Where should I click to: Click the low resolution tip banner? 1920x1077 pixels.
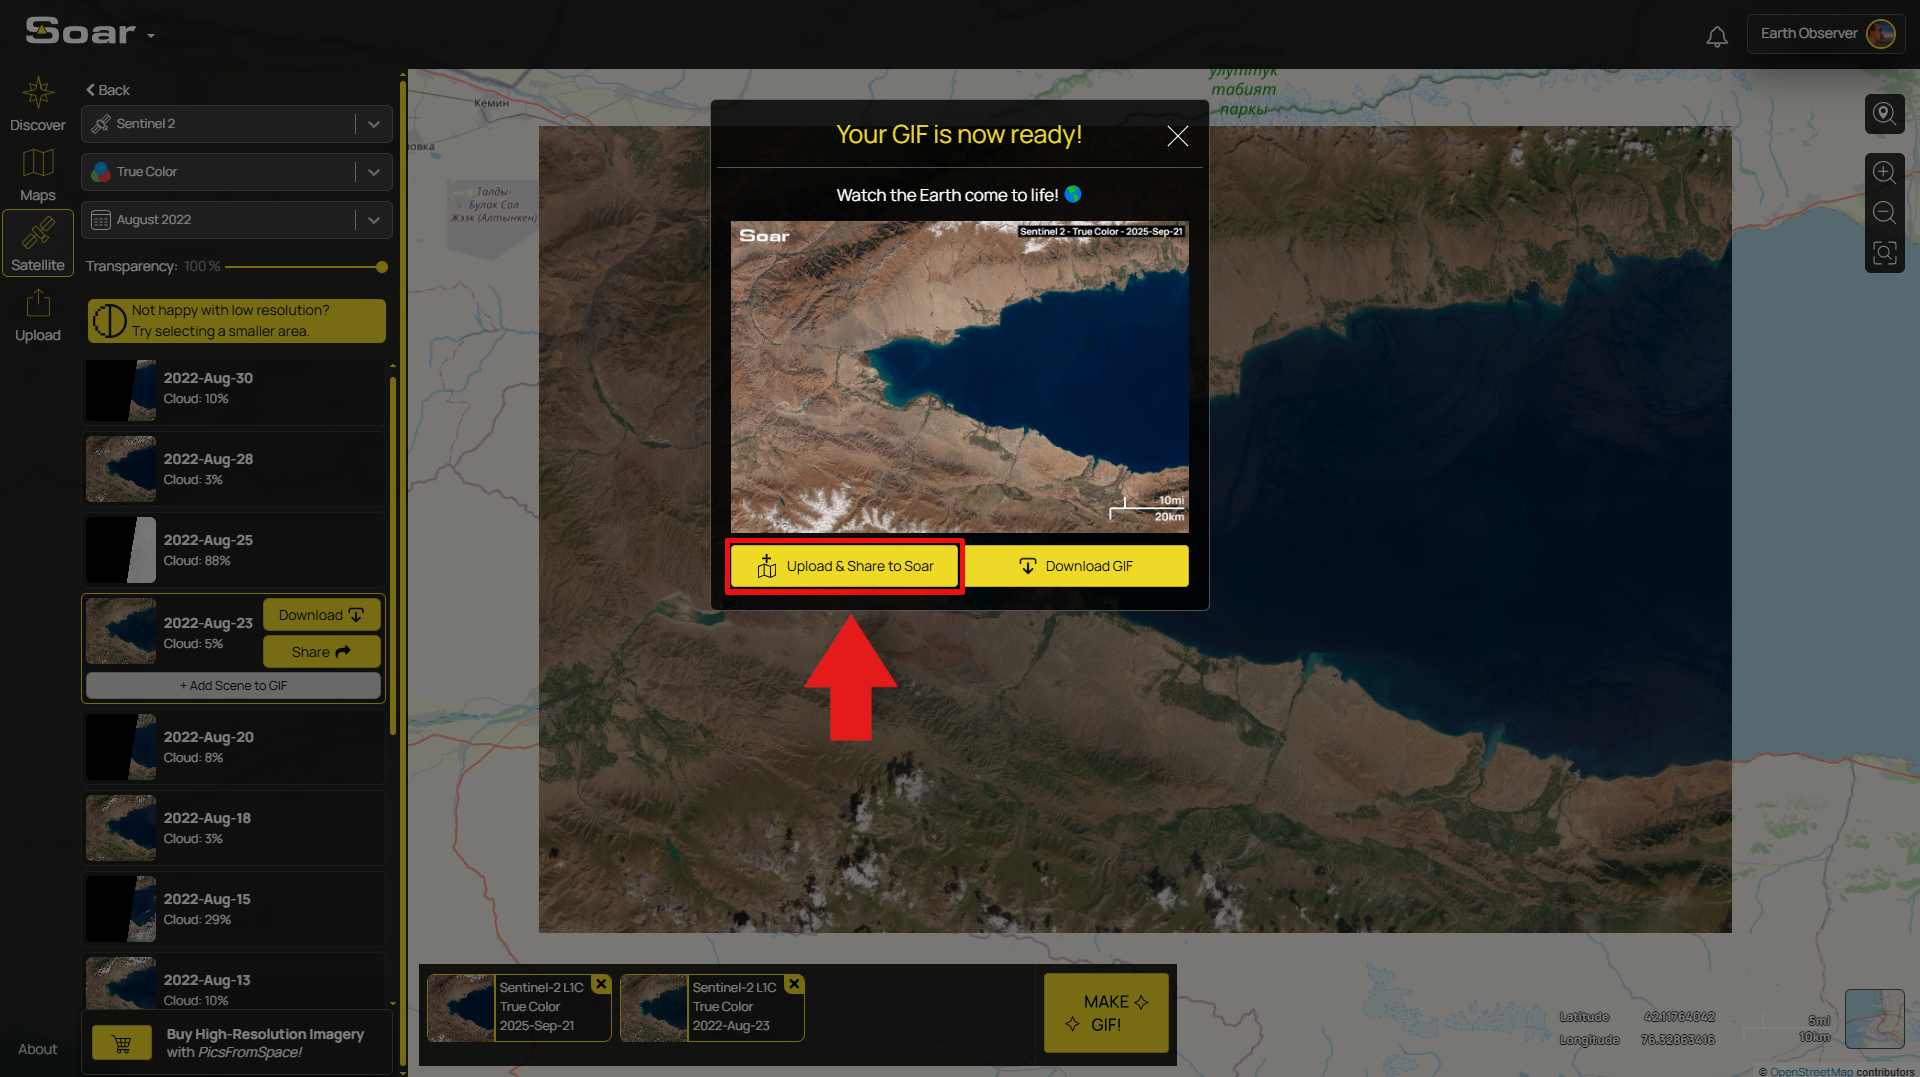tap(236, 321)
